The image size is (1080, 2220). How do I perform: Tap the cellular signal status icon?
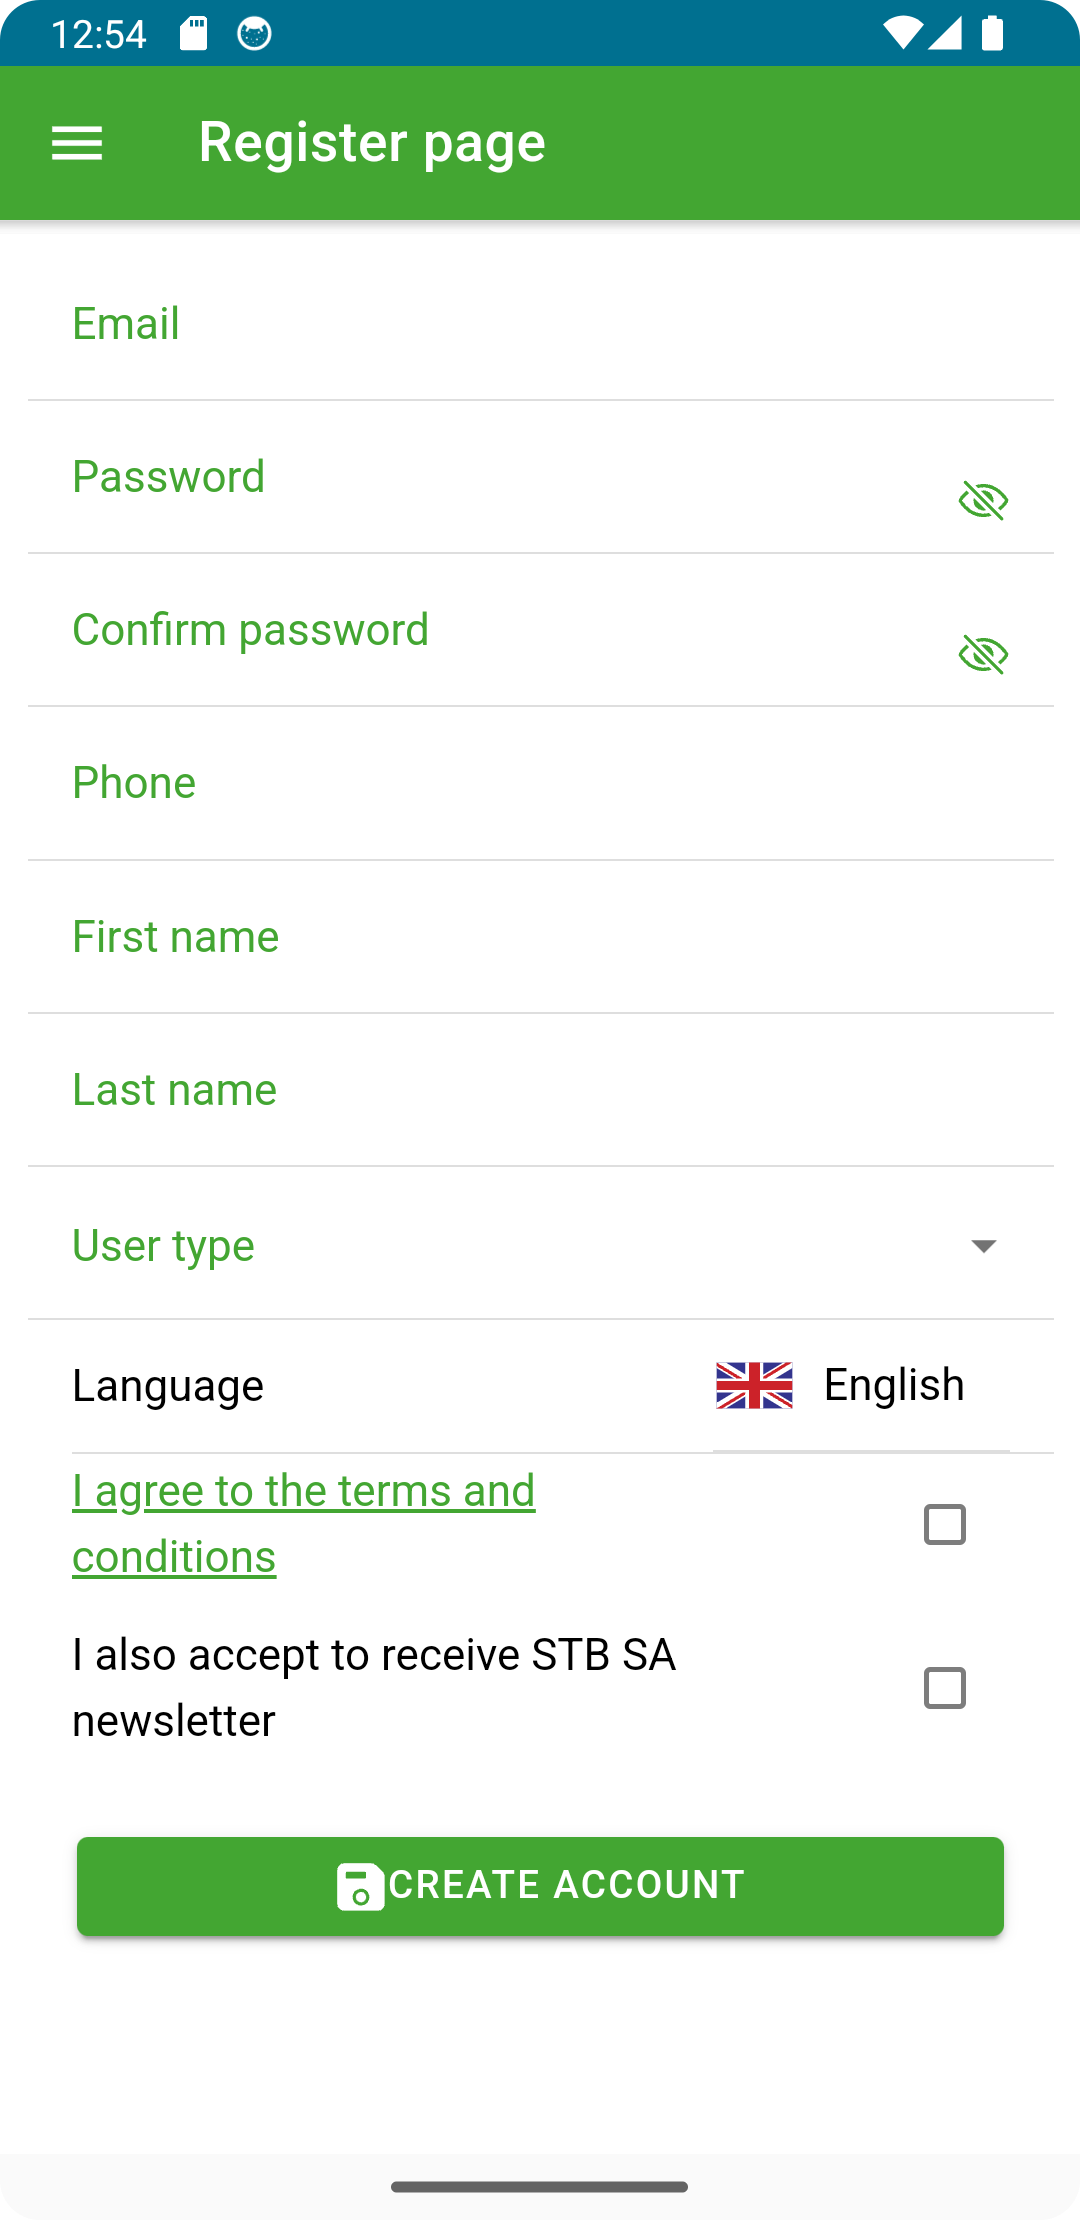(945, 34)
